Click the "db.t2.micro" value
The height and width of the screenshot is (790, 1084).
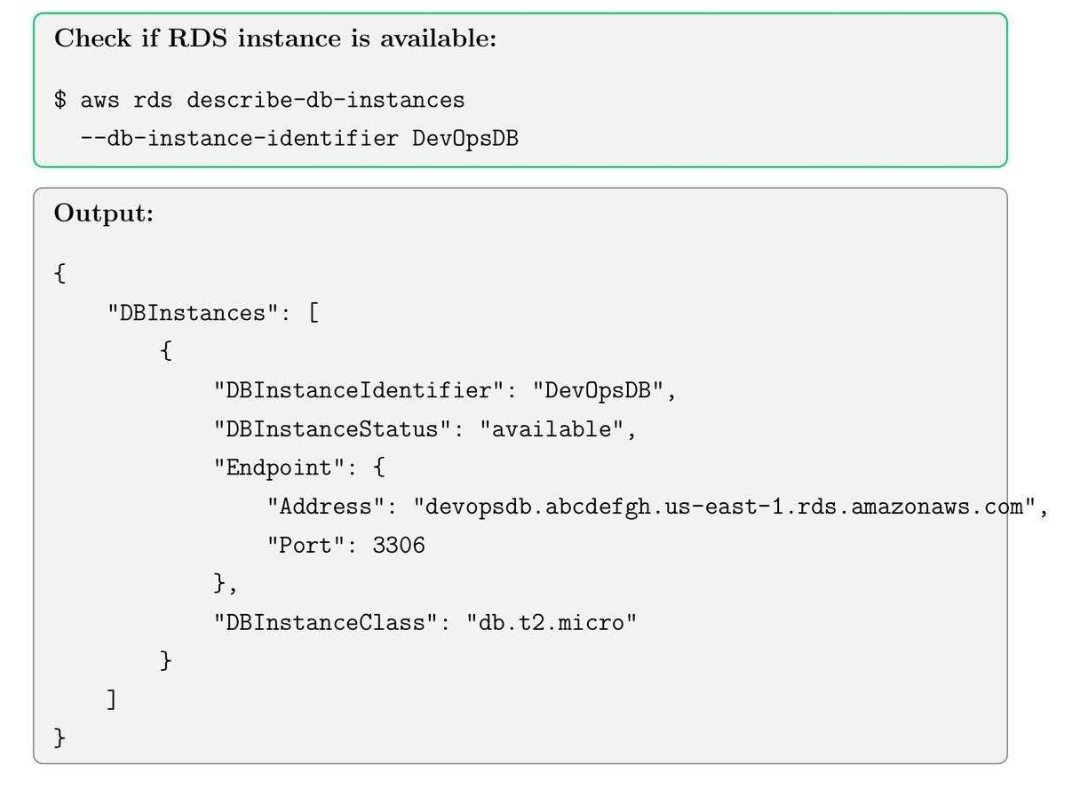(x=558, y=623)
